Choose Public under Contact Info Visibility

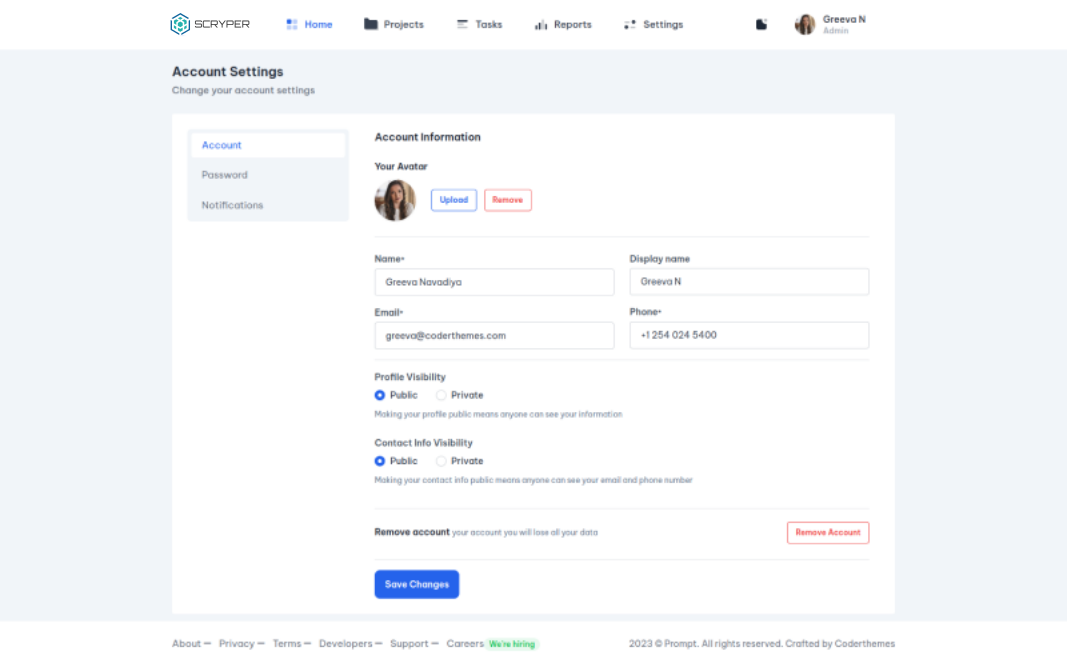point(380,461)
